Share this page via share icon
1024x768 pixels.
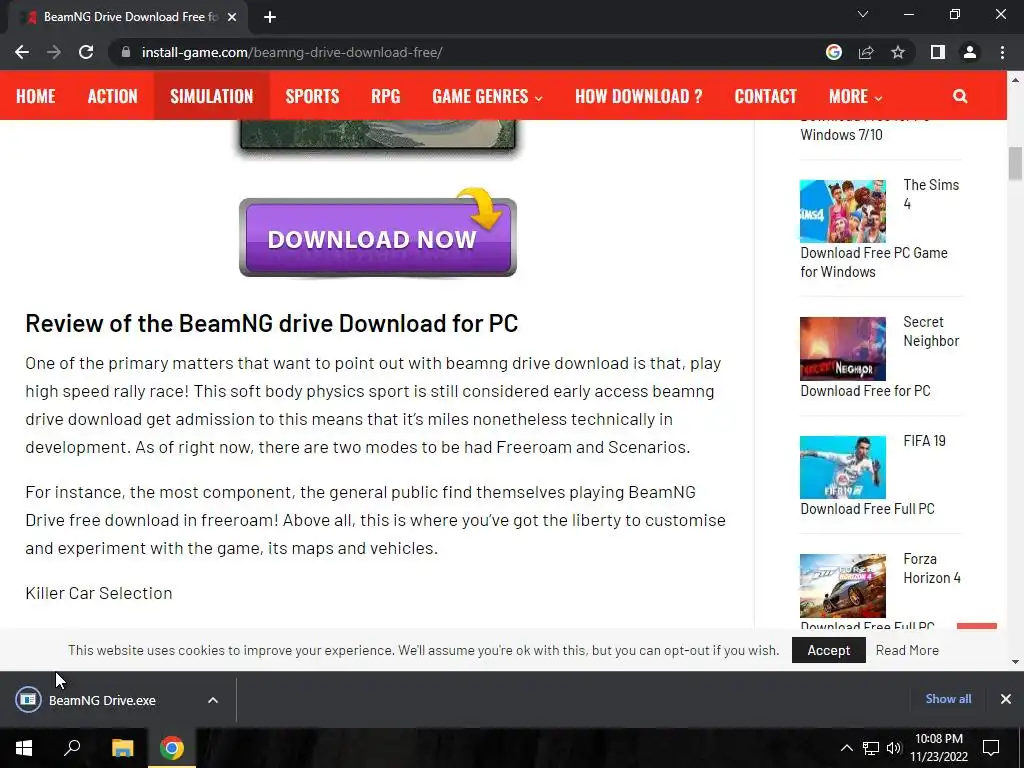[866, 52]
